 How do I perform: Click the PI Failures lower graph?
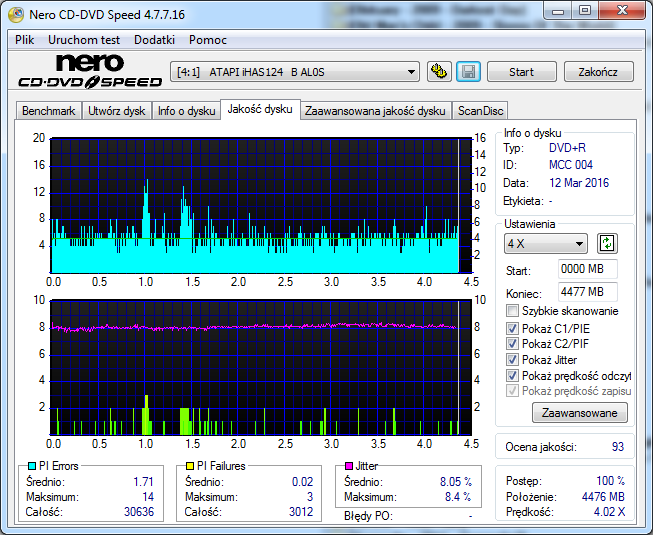pyautogui.click(x=261, y=368)
